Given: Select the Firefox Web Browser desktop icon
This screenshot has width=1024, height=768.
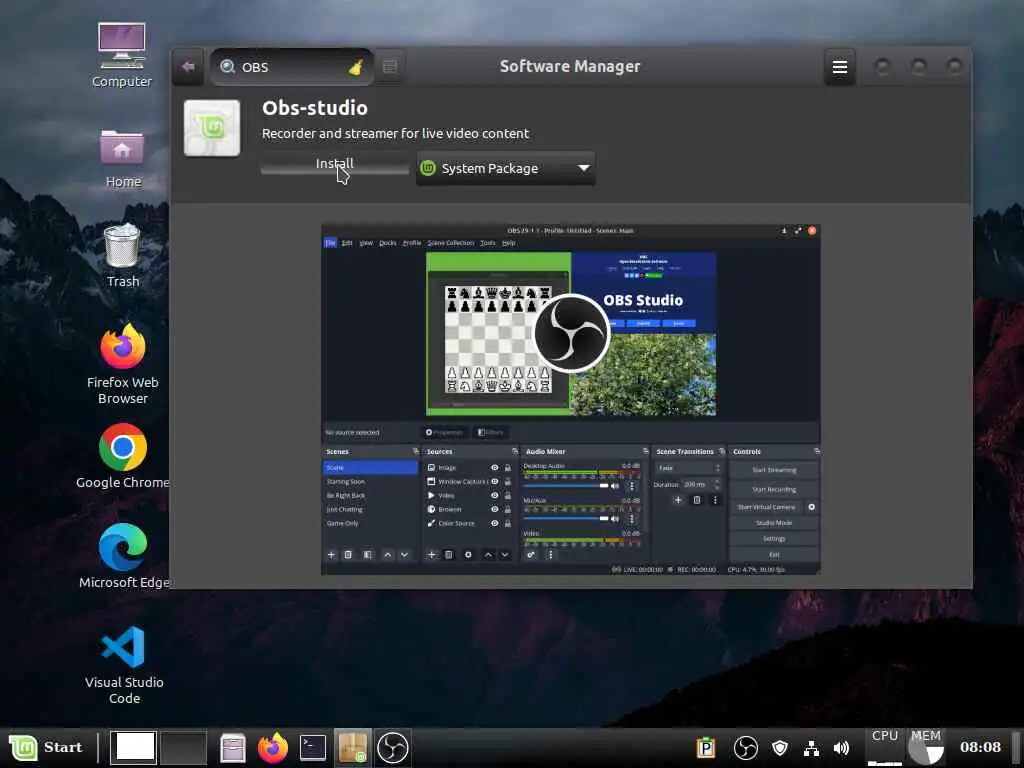Looking at the screenshot, I should click(123, 364).
